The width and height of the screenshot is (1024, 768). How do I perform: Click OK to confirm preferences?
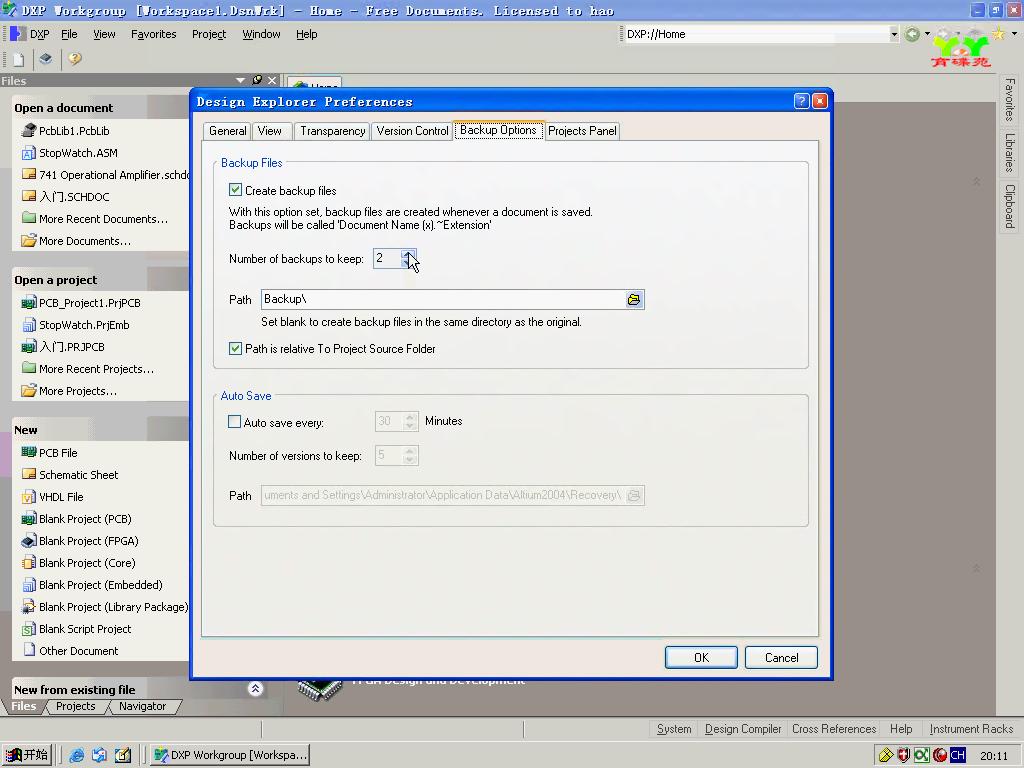coord(701,658)
